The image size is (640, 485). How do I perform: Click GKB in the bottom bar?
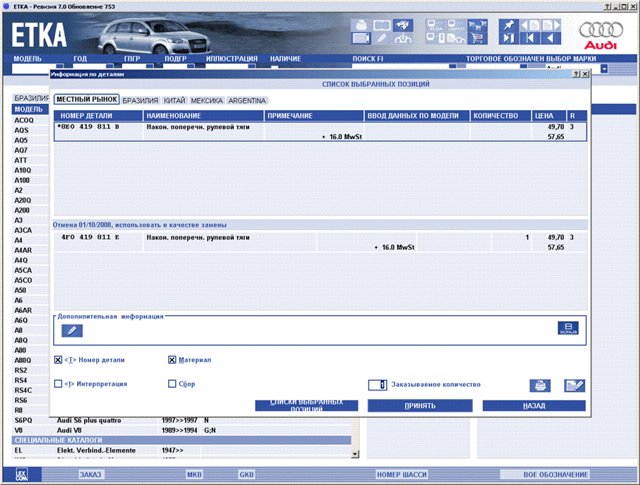pyautogui.click(x=247, y=474)
